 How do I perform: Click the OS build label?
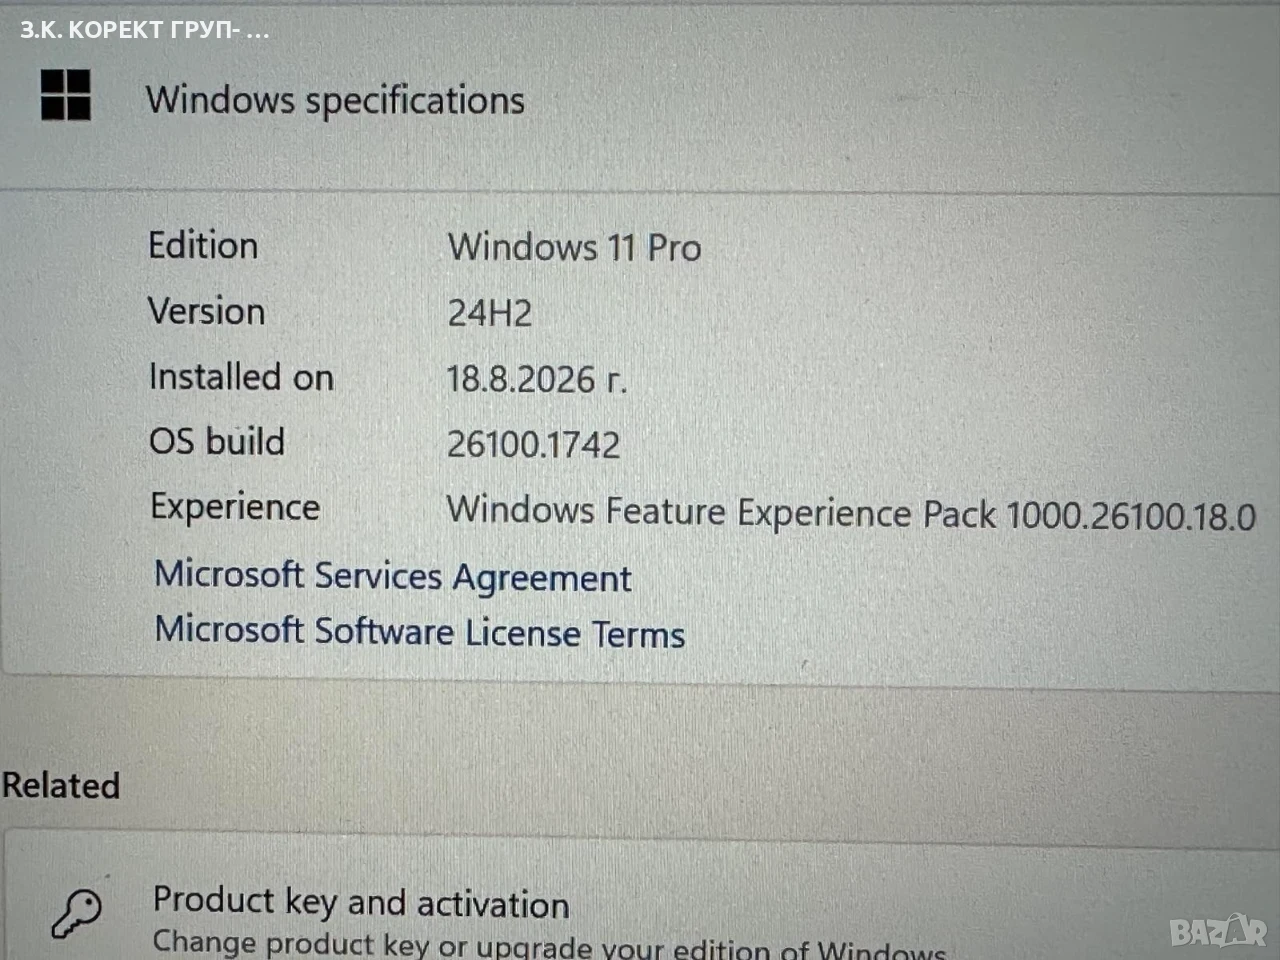(217, 441)
